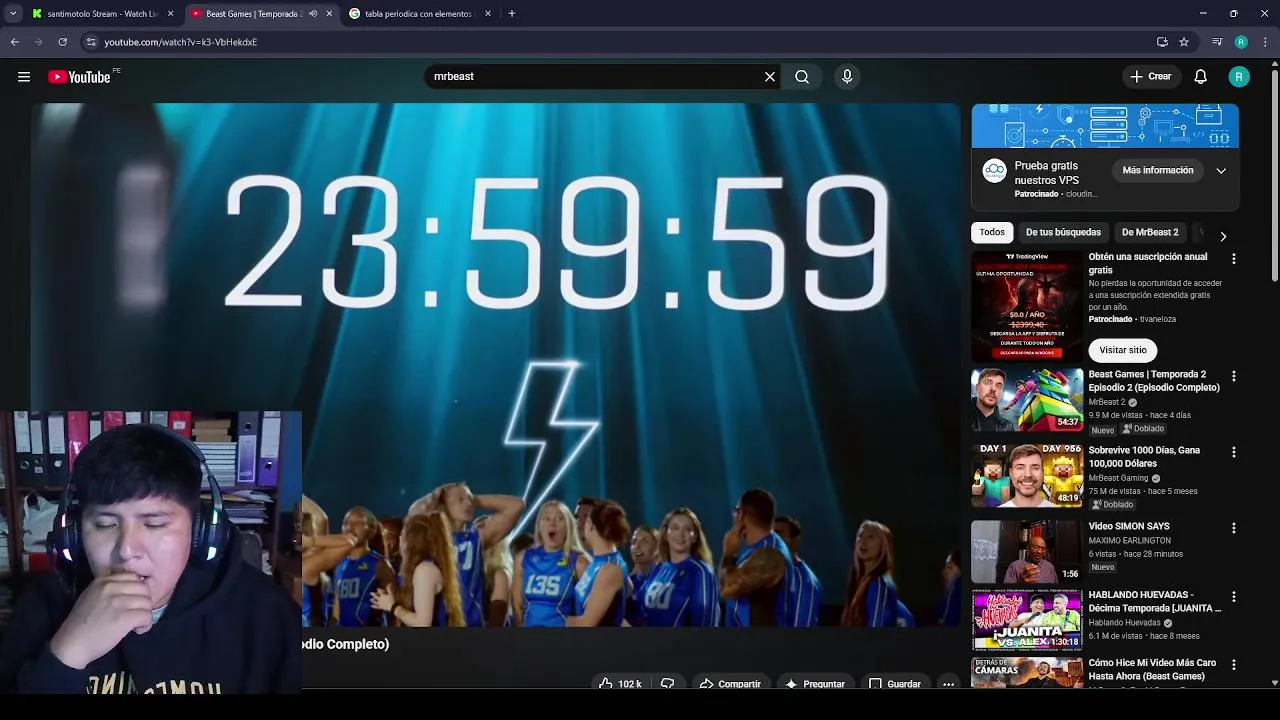Open options for Video SIMON SAYS
The width and height of the screenshot is (1280, 720).
tap(1233, 528)
